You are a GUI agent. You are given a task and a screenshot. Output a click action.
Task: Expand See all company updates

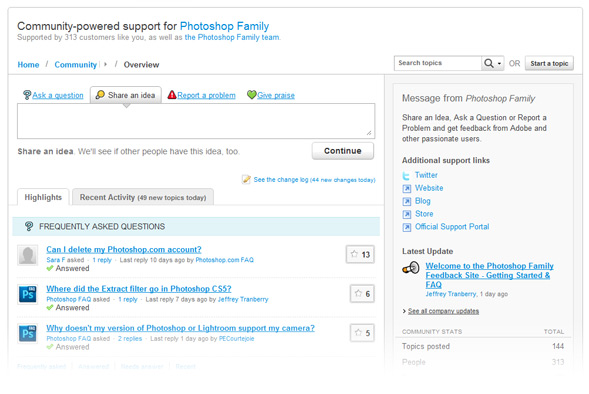tap(443, 311)
